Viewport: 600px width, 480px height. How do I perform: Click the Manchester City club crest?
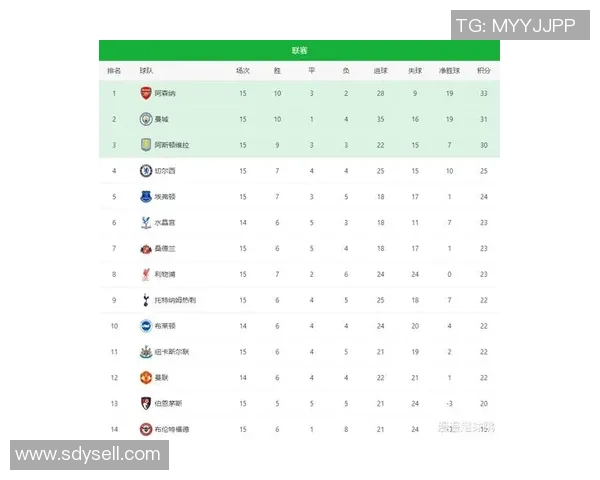[146, 120]
